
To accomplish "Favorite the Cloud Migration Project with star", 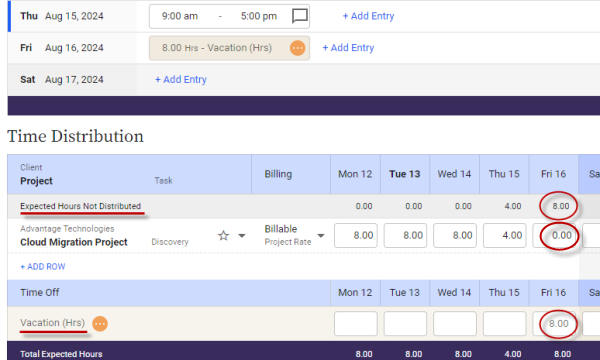I will (223, 235).
